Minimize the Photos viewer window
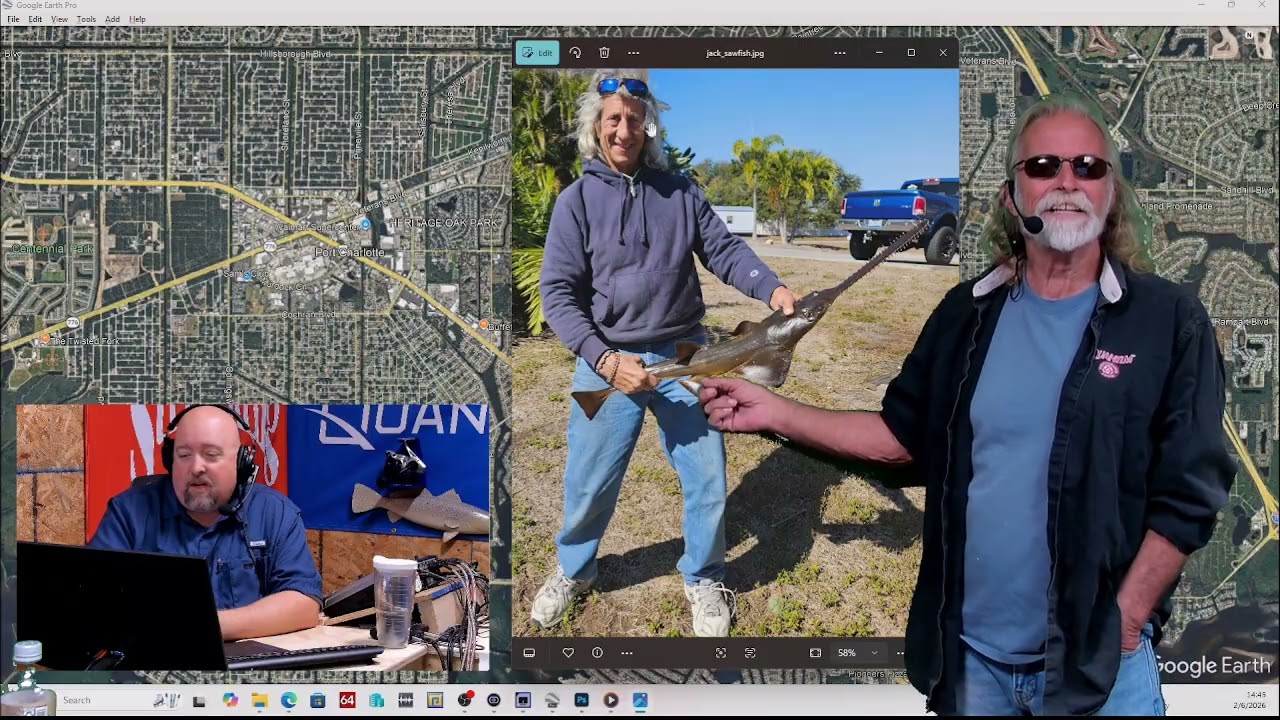The height and width of the screenshot is (720, 1280). [879, 53]
